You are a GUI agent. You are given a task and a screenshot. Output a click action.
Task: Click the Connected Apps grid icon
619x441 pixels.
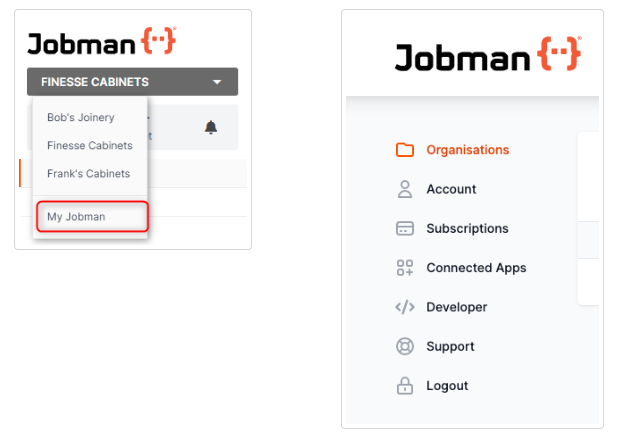(405, 268)
